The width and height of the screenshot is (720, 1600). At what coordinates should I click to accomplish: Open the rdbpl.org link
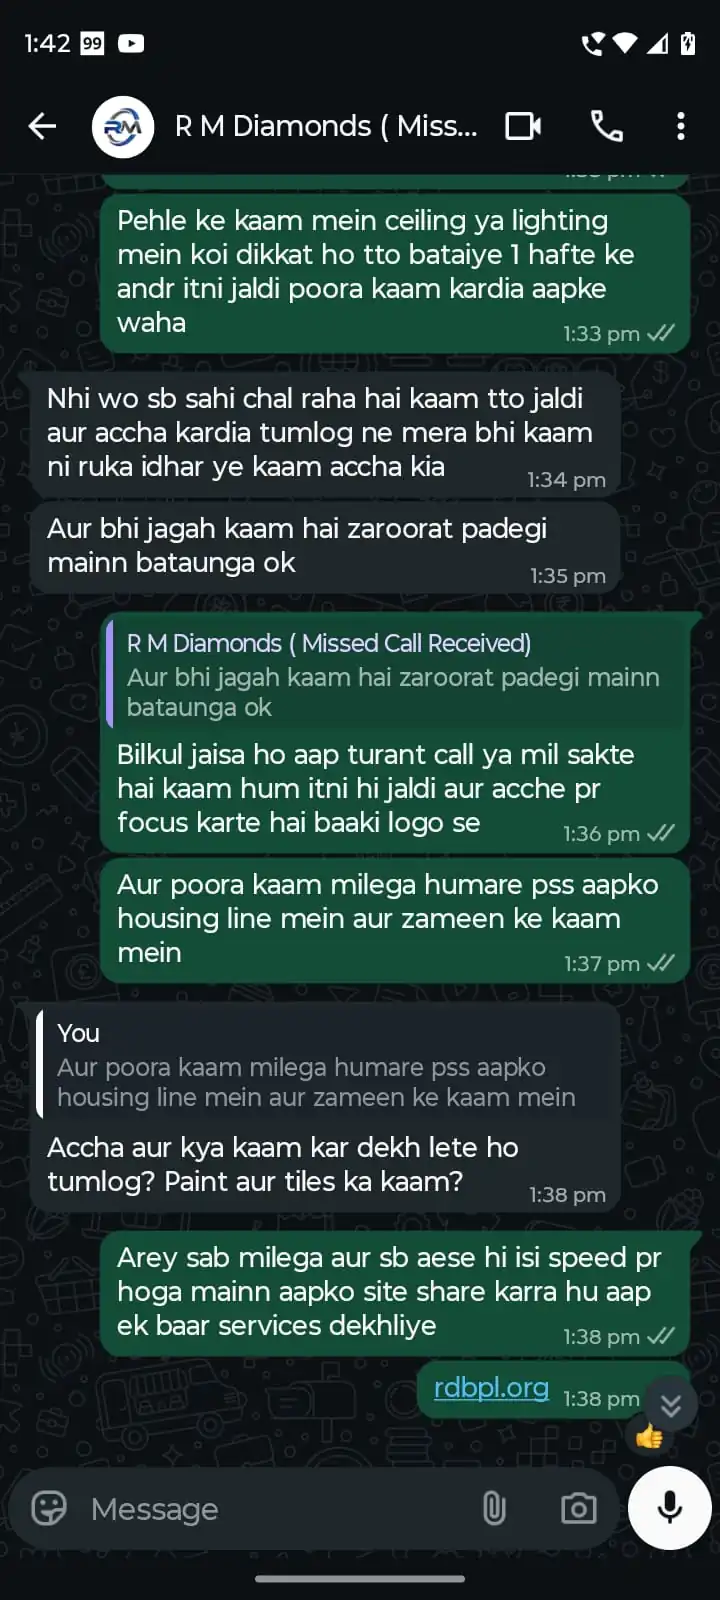pos(491,1387)
